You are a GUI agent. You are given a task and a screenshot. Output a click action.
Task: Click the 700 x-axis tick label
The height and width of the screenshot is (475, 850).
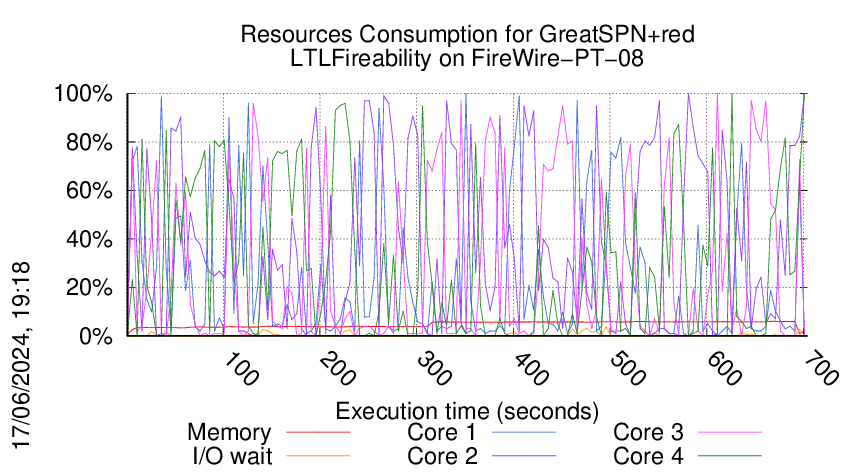(820, 369)
